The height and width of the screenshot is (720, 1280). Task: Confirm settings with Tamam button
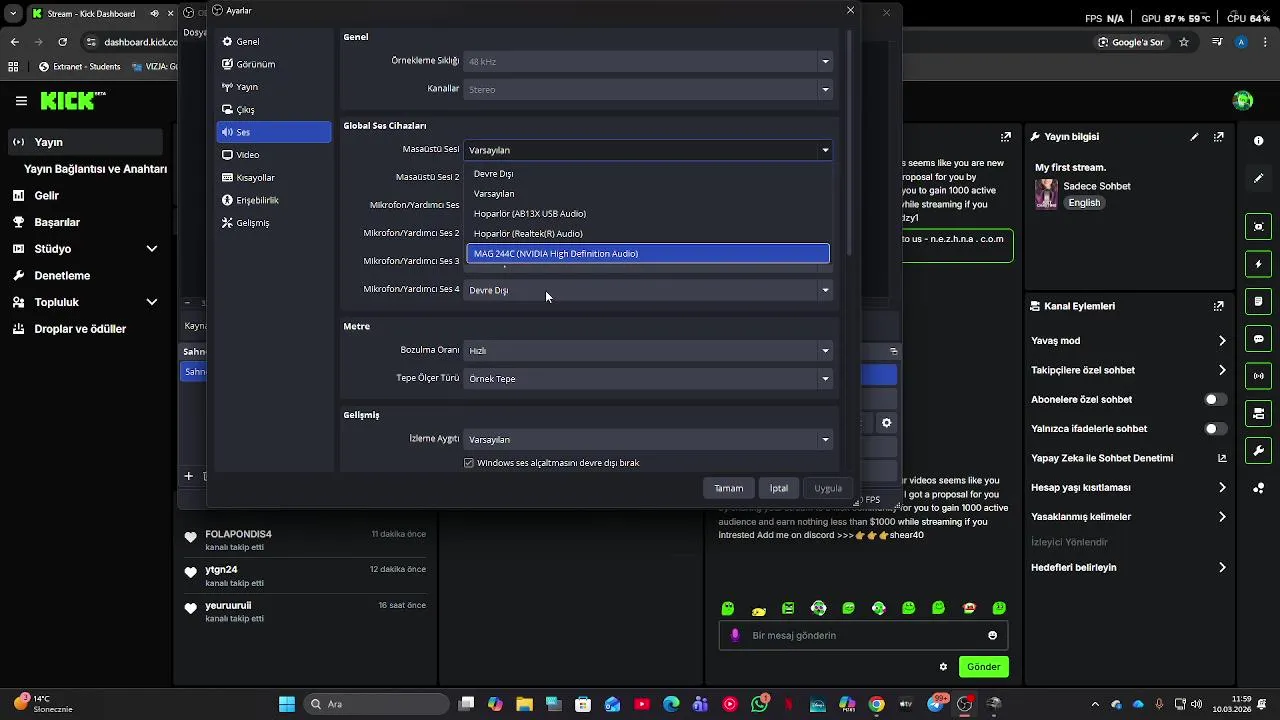coord(728,488)
